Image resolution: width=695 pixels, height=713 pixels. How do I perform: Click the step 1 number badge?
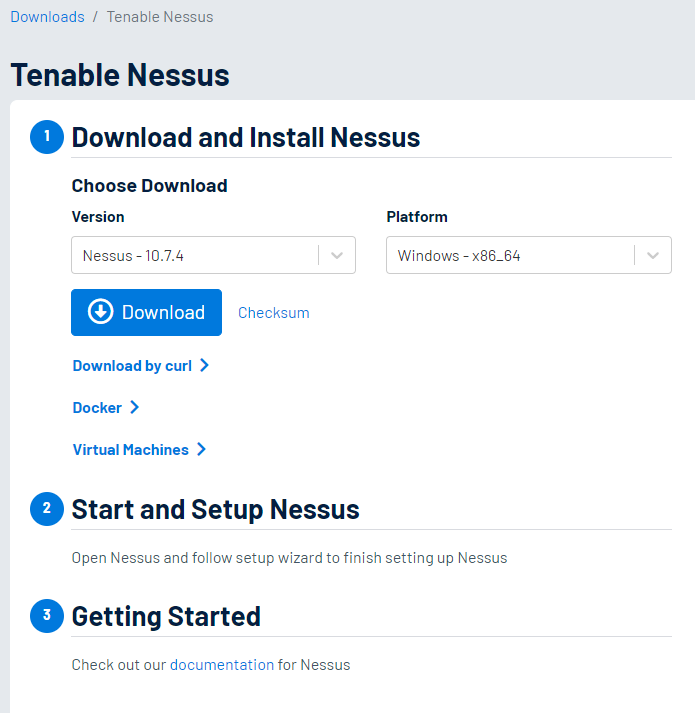[x=46, y=137]
